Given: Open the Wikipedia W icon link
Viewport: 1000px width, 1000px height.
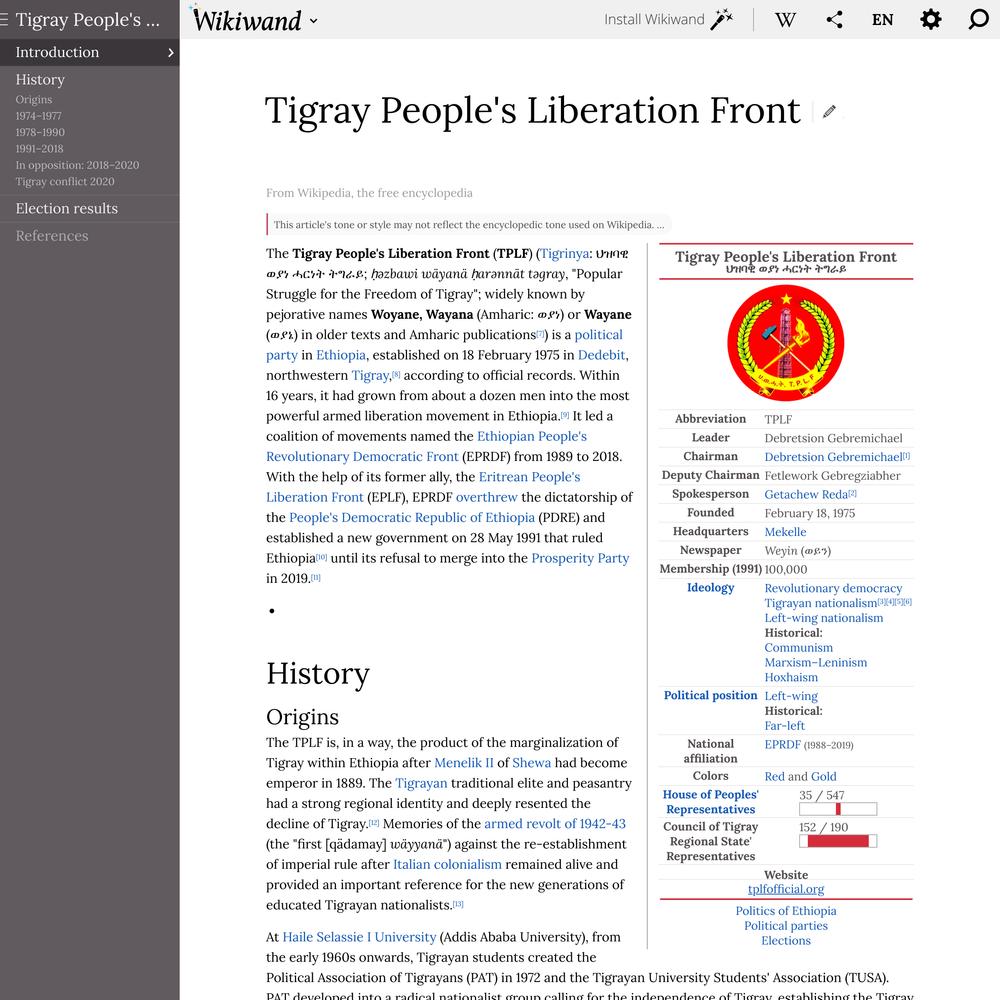Looking at the screenshot, I should [785, 20].
